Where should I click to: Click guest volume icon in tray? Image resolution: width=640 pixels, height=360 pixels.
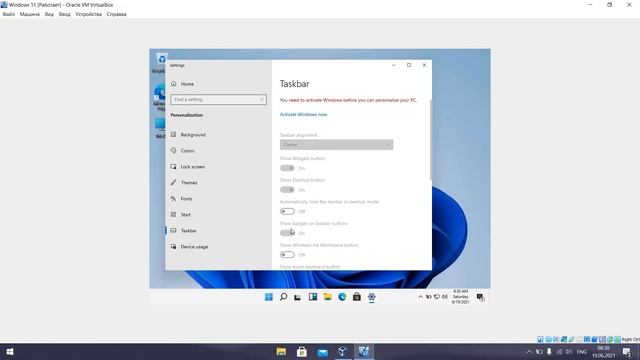coord(444,297)
